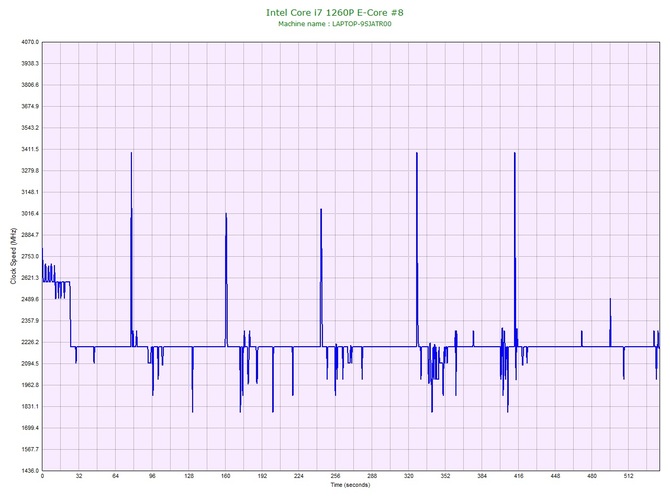Click the tall spike peak near 327 seconds
670x502 pixels.
417,153
